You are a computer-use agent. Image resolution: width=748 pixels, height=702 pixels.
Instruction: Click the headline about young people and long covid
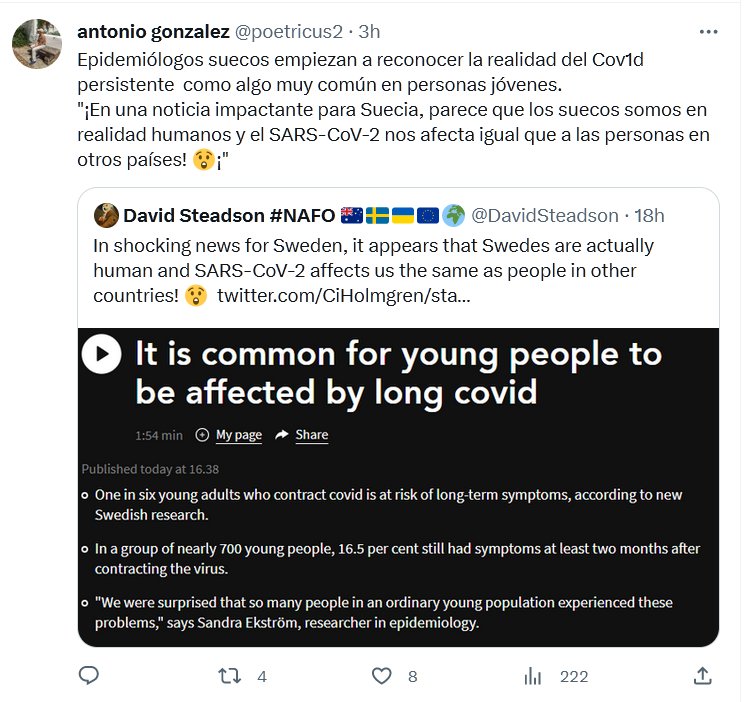coord(398,372)
